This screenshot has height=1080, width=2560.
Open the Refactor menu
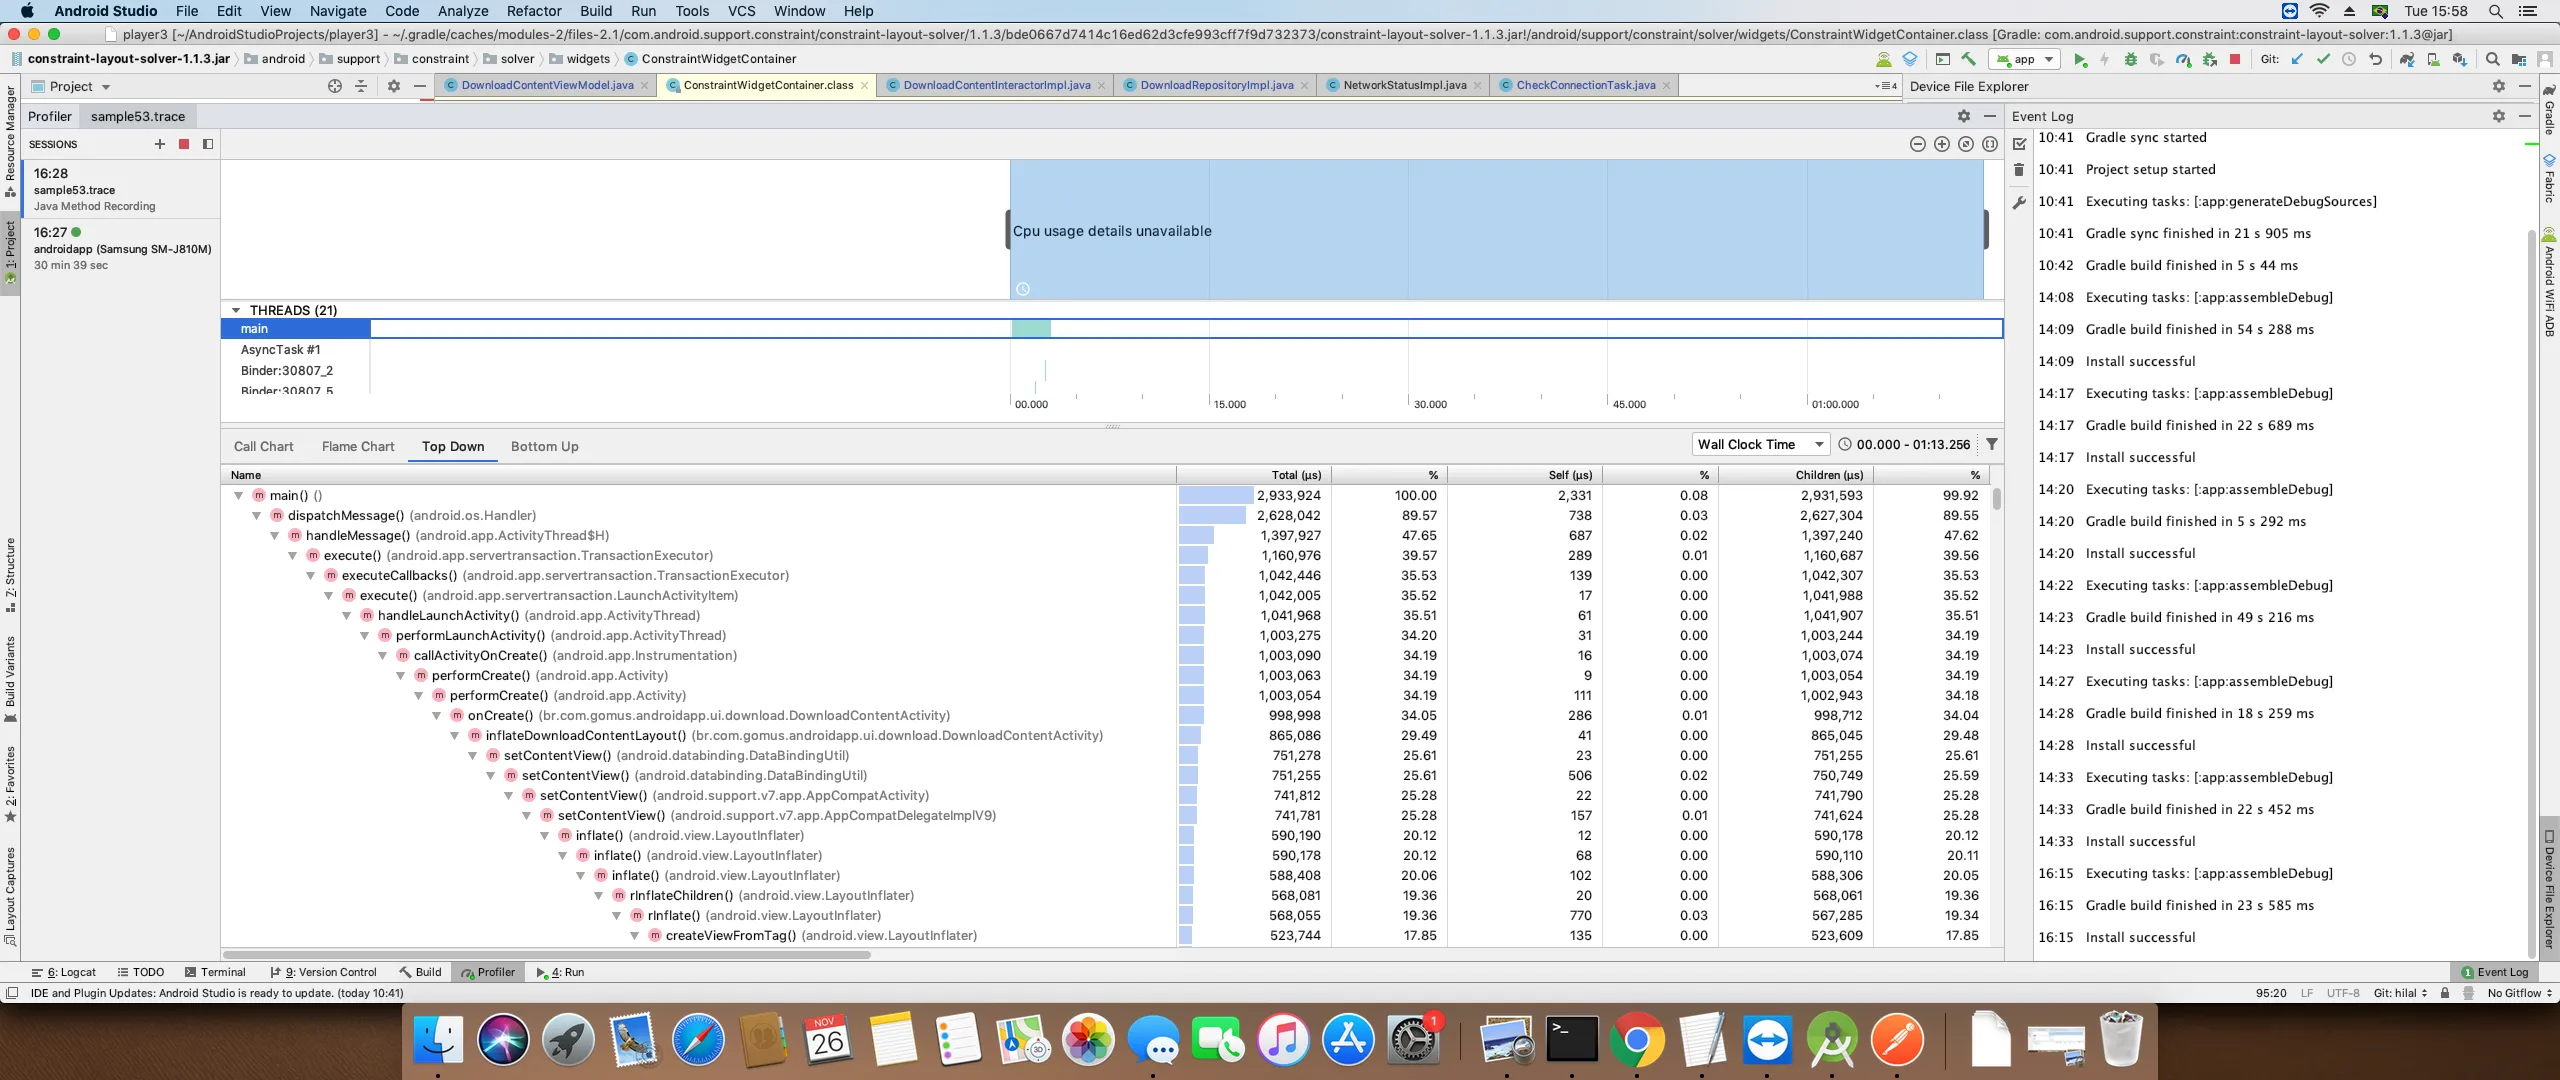533,11
